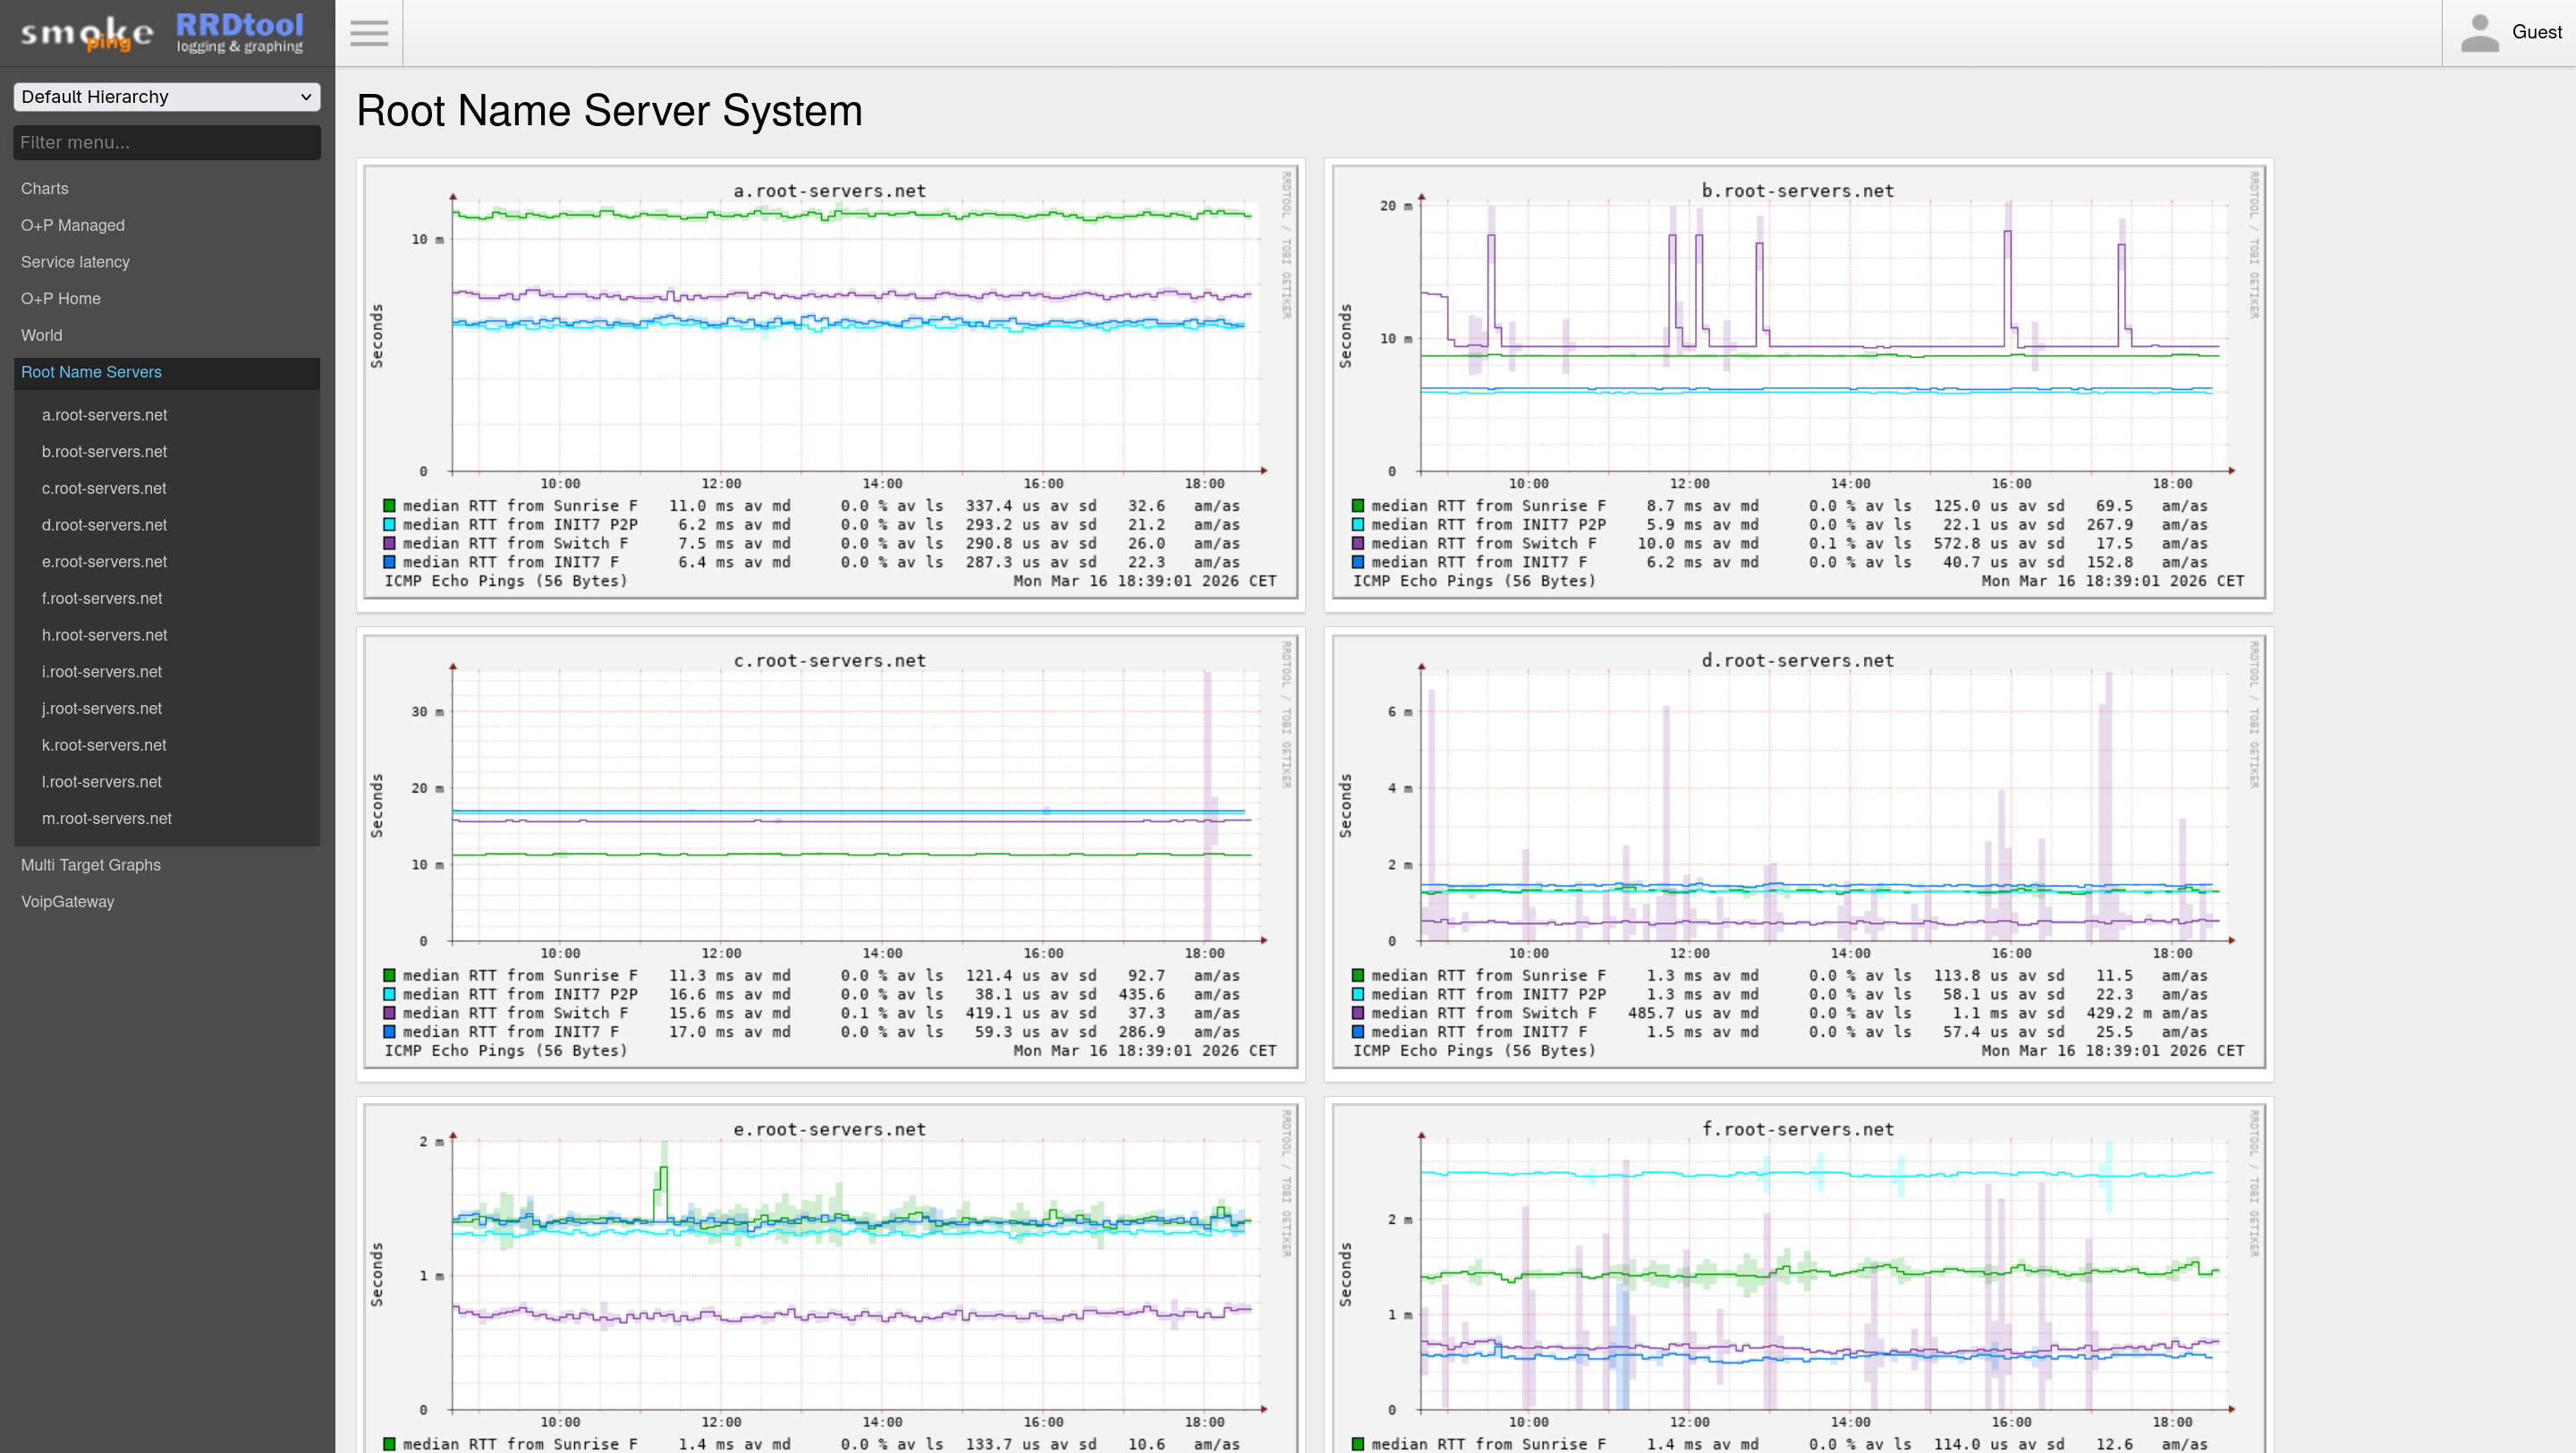Click the Guest user avatar icon
This screenshot has height=1453, width=2576.
(2480, 33)
